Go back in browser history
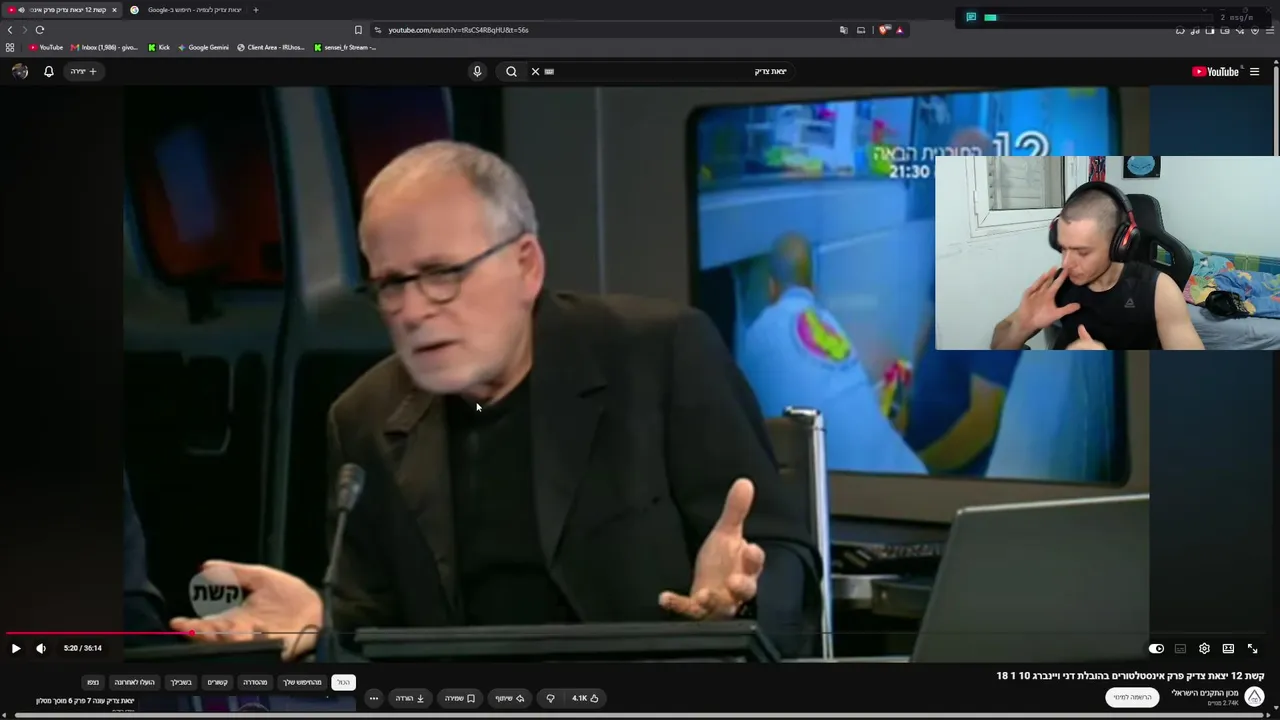 point(10,30)
